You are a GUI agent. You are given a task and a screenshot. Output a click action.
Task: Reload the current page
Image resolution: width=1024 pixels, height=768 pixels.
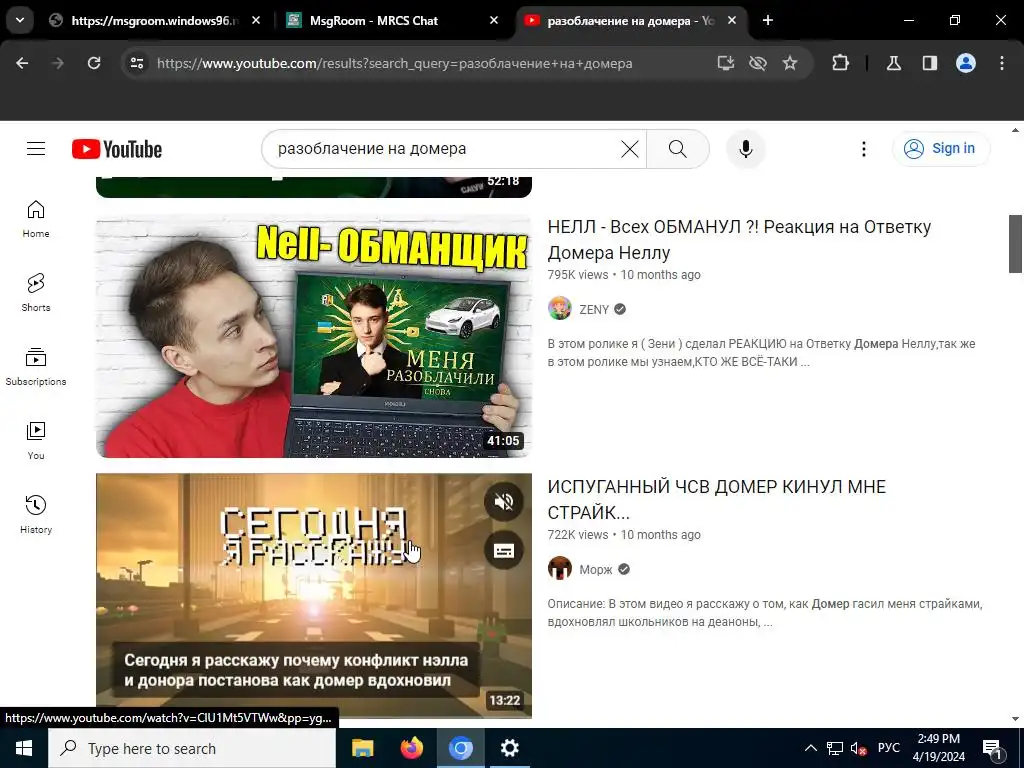click(94, 63)
